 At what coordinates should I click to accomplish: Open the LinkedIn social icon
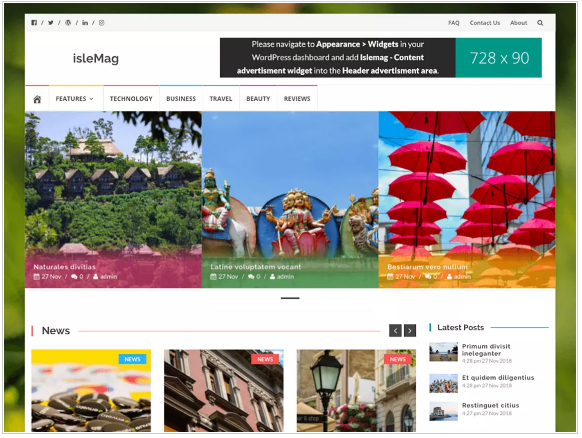[x=85, y=23]
